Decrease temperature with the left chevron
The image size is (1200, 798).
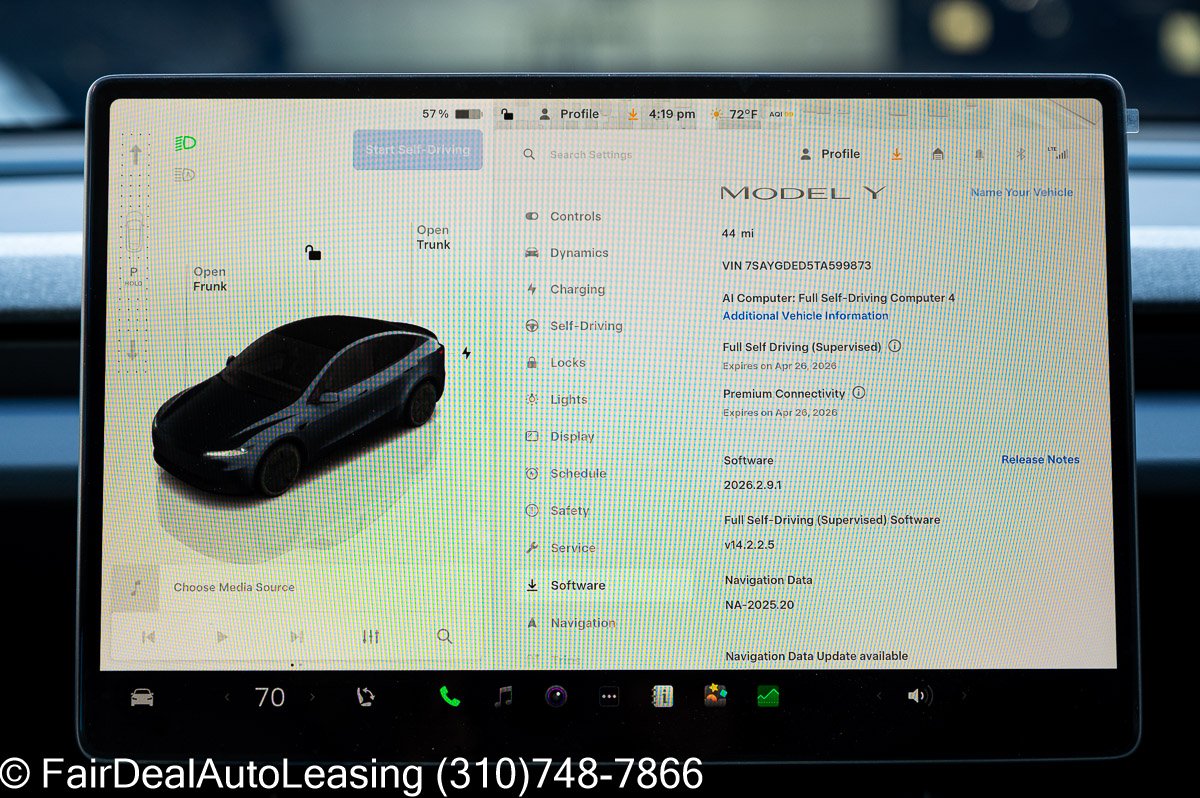(228, 696)
